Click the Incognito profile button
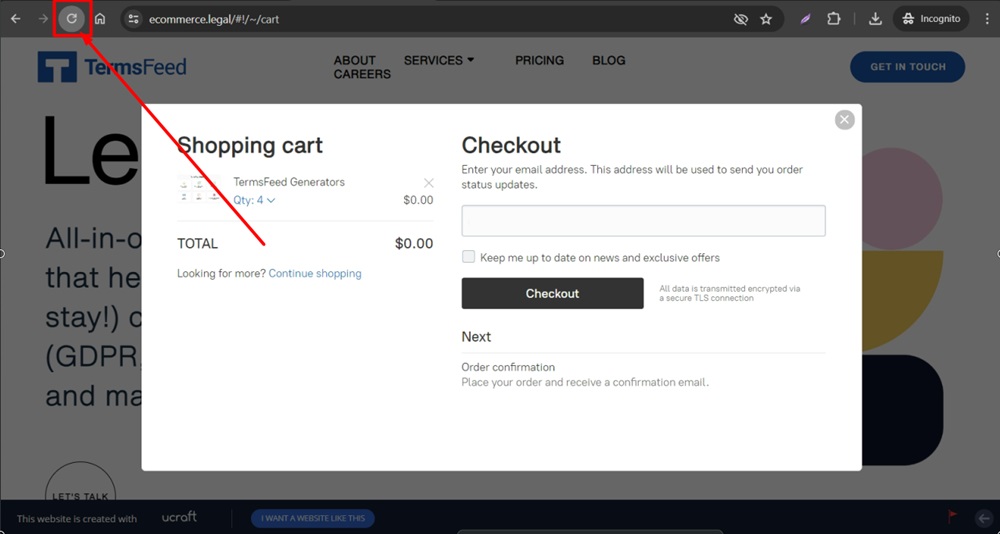Viewport: 1000px width, 534px height. pos(931,19)
